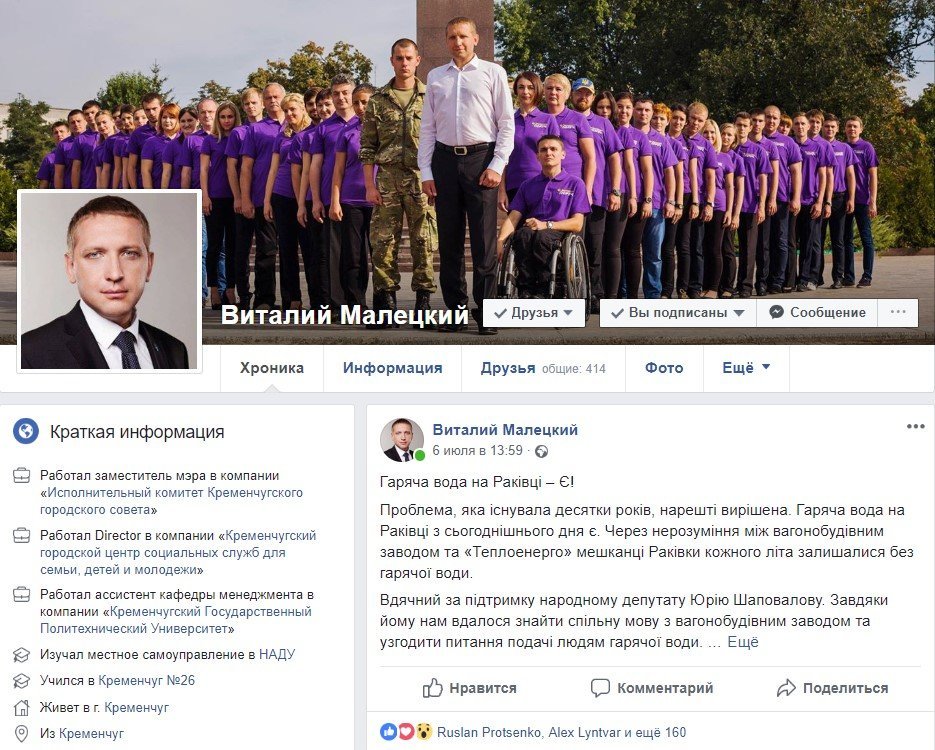
Task: Click the thumbs-up Нравится icon
Action: [x=432, y=688]
